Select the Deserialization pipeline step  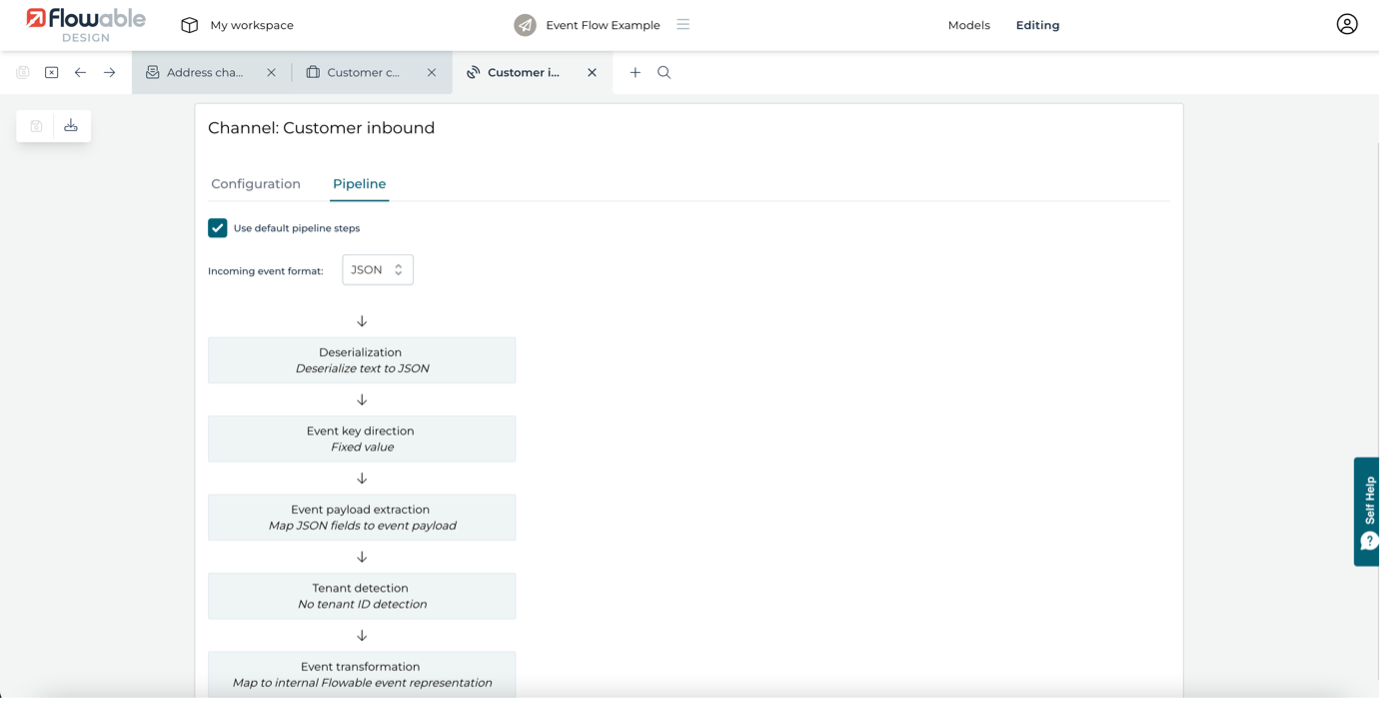tap(362, 360)
